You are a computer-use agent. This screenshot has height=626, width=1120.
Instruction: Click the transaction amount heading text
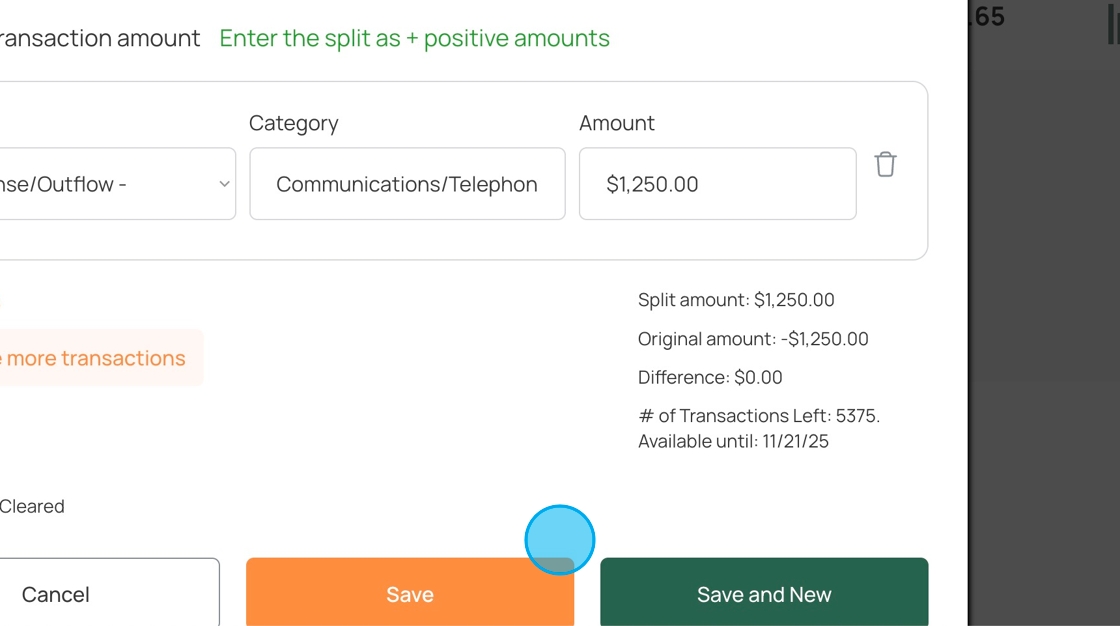tap(99, 38)
